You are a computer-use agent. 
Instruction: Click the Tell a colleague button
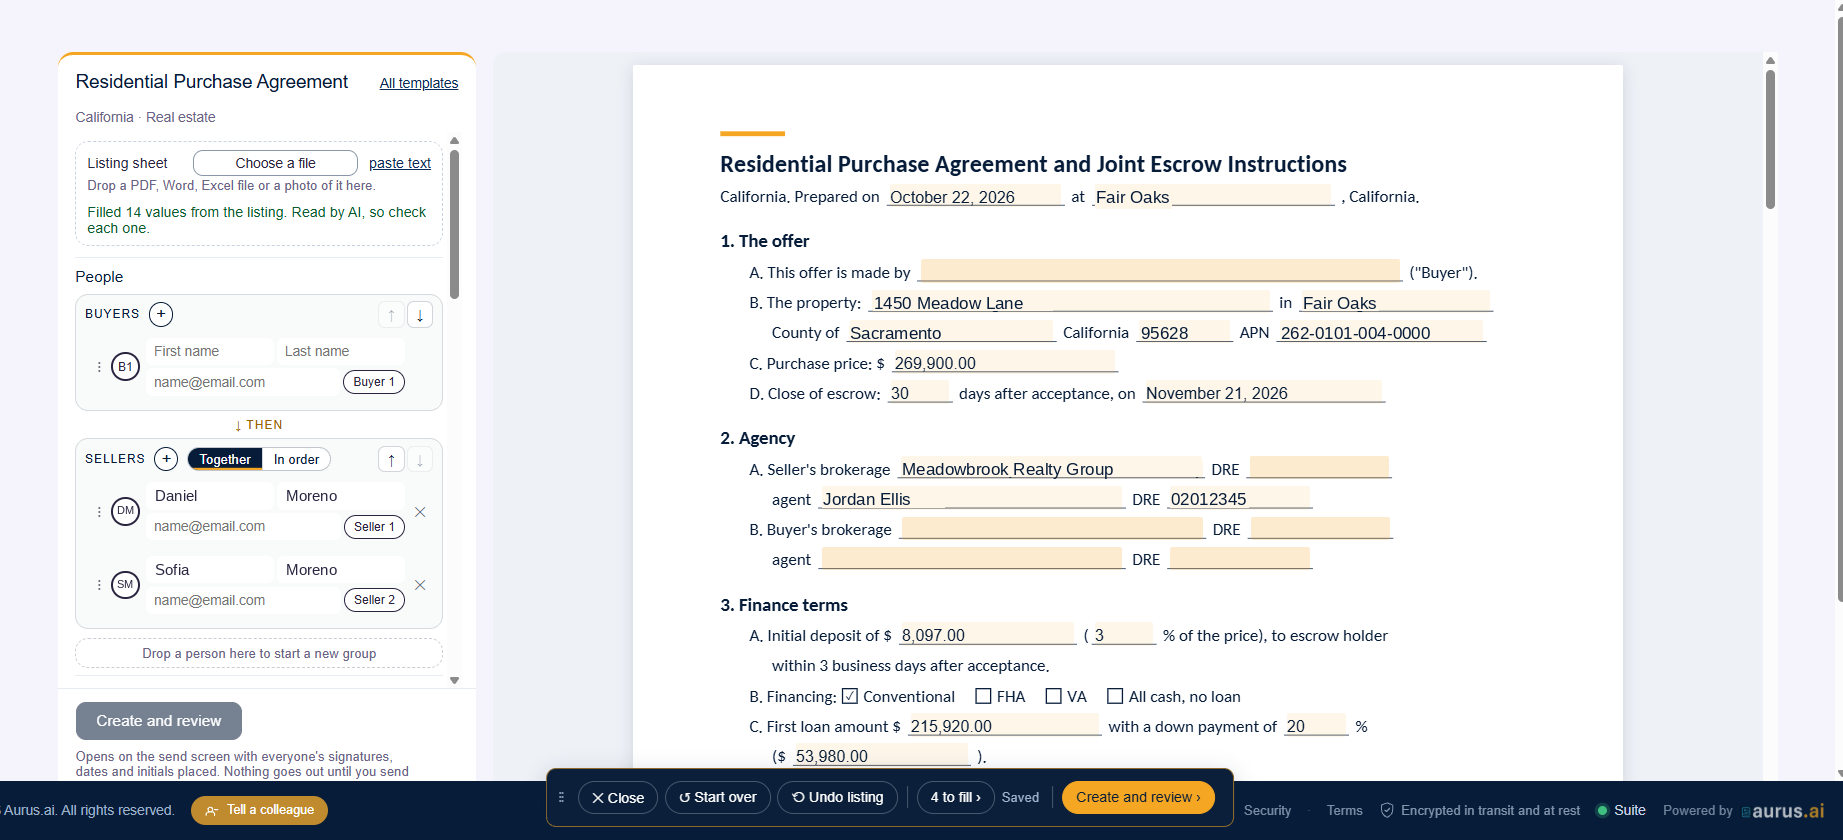pos(259,810)
